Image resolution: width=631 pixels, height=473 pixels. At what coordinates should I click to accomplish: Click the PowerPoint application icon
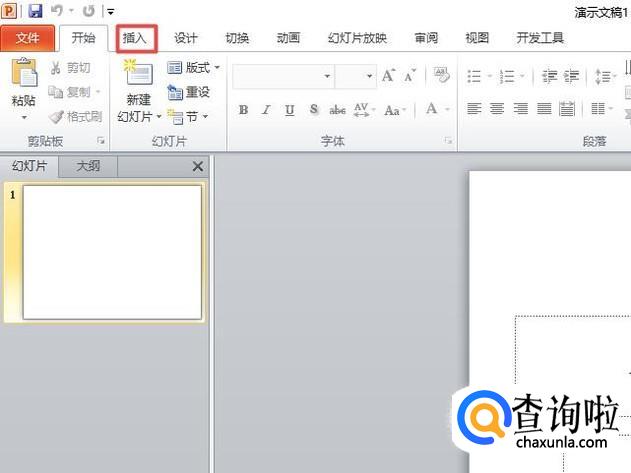click(x=9, y=11)
